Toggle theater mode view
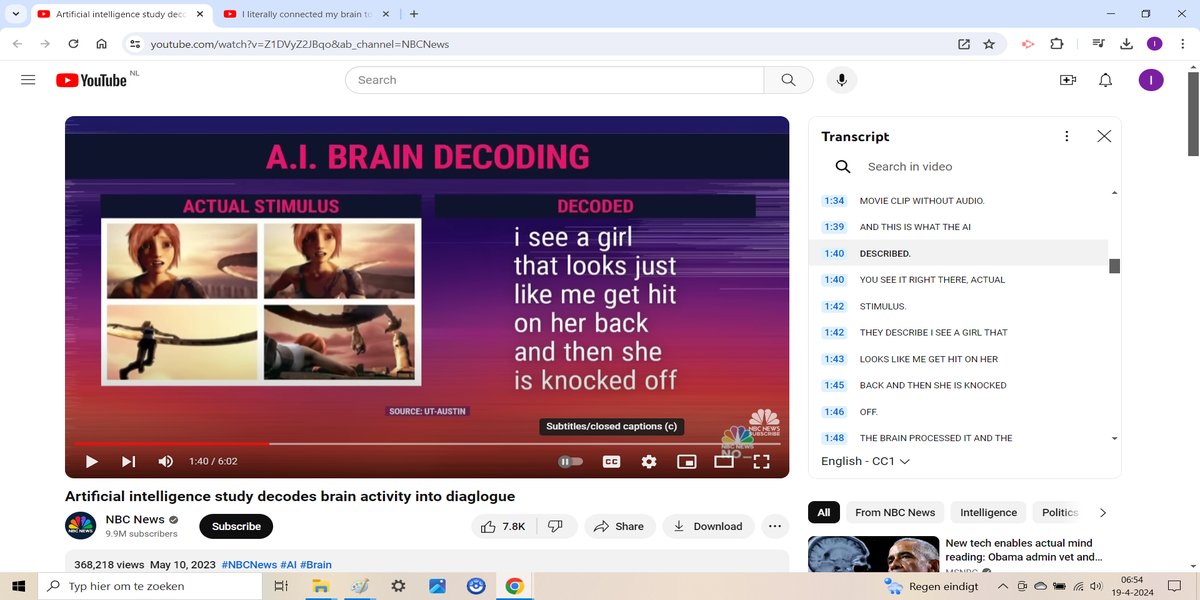Screen dimensions: 1200x600 click(x=724, y=461)
